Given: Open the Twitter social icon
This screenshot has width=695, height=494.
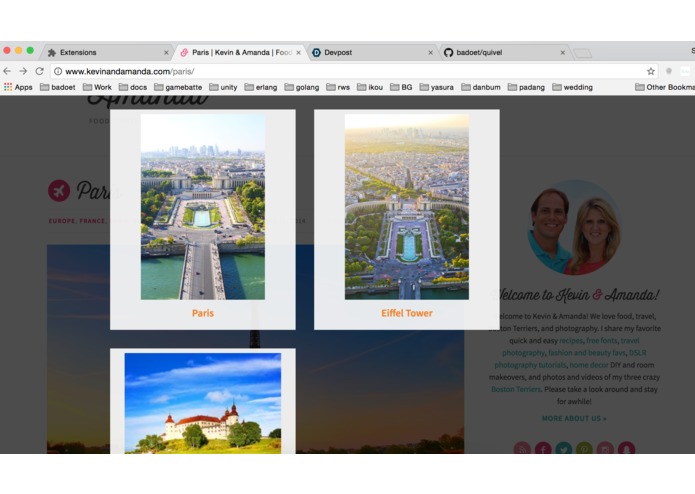Looking at the screenshot, I should (x=563, y=448).
